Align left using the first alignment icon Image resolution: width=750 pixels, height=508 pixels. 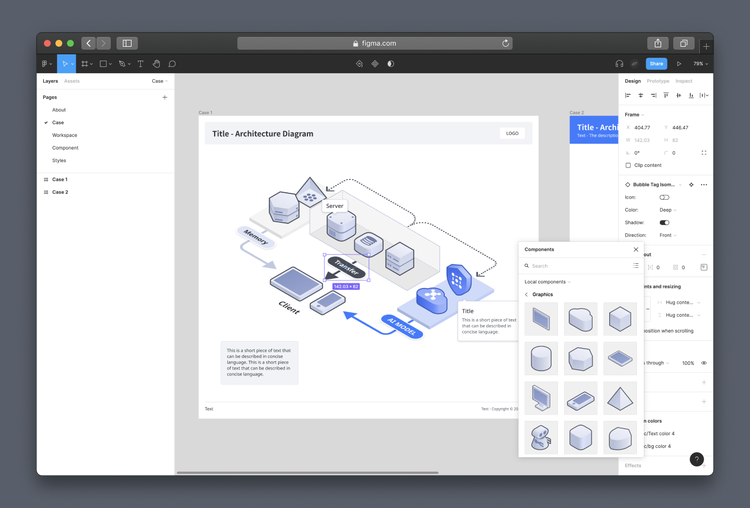point(628,95)
